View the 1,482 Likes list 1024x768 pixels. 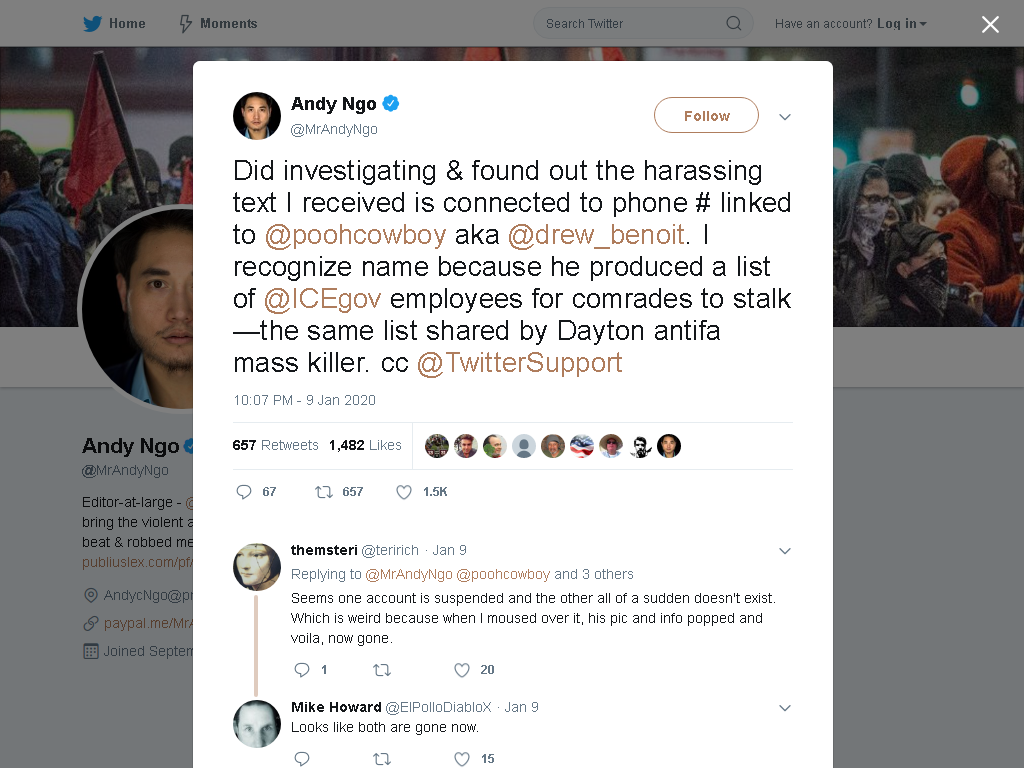(x=365, y=445)
